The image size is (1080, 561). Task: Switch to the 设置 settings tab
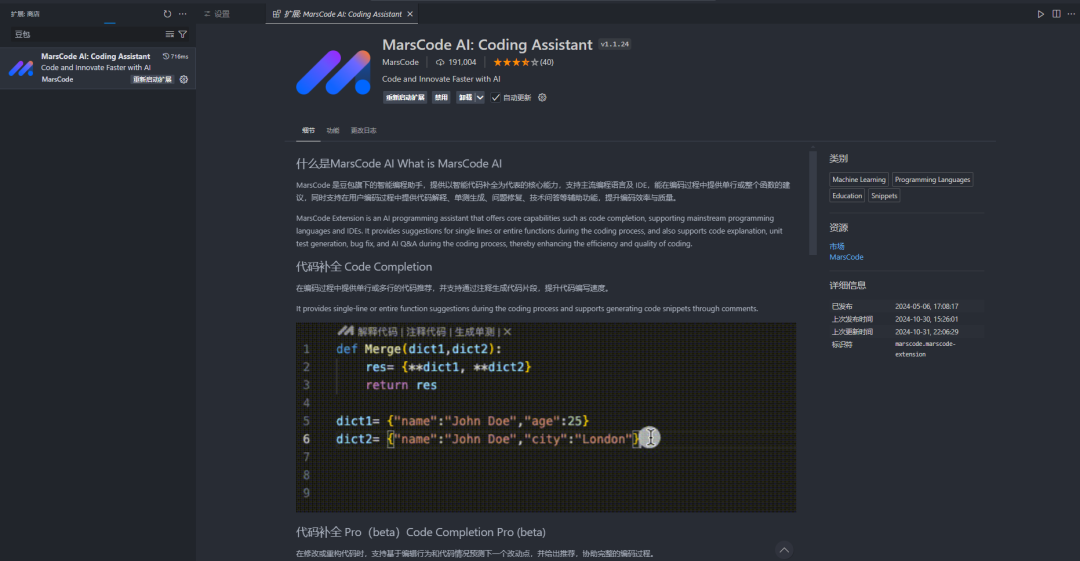tap(221, 14)
